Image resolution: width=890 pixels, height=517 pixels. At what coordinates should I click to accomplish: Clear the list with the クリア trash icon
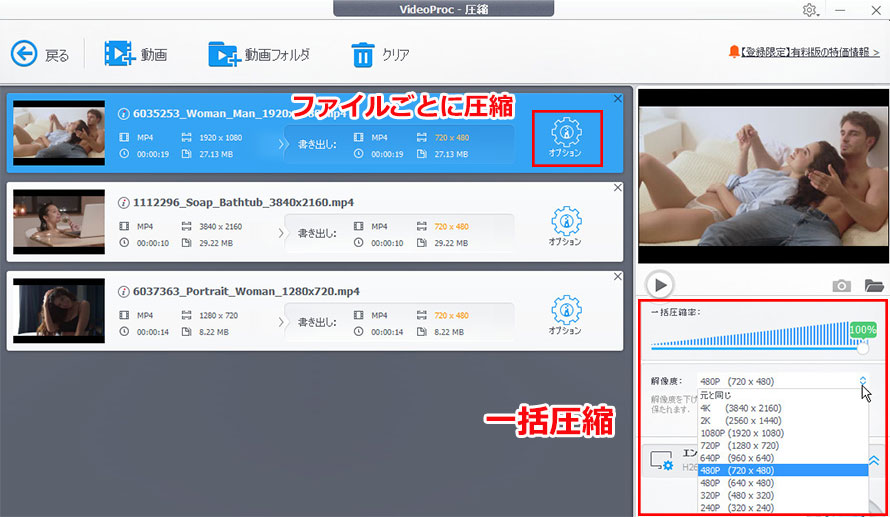(363, 54)
